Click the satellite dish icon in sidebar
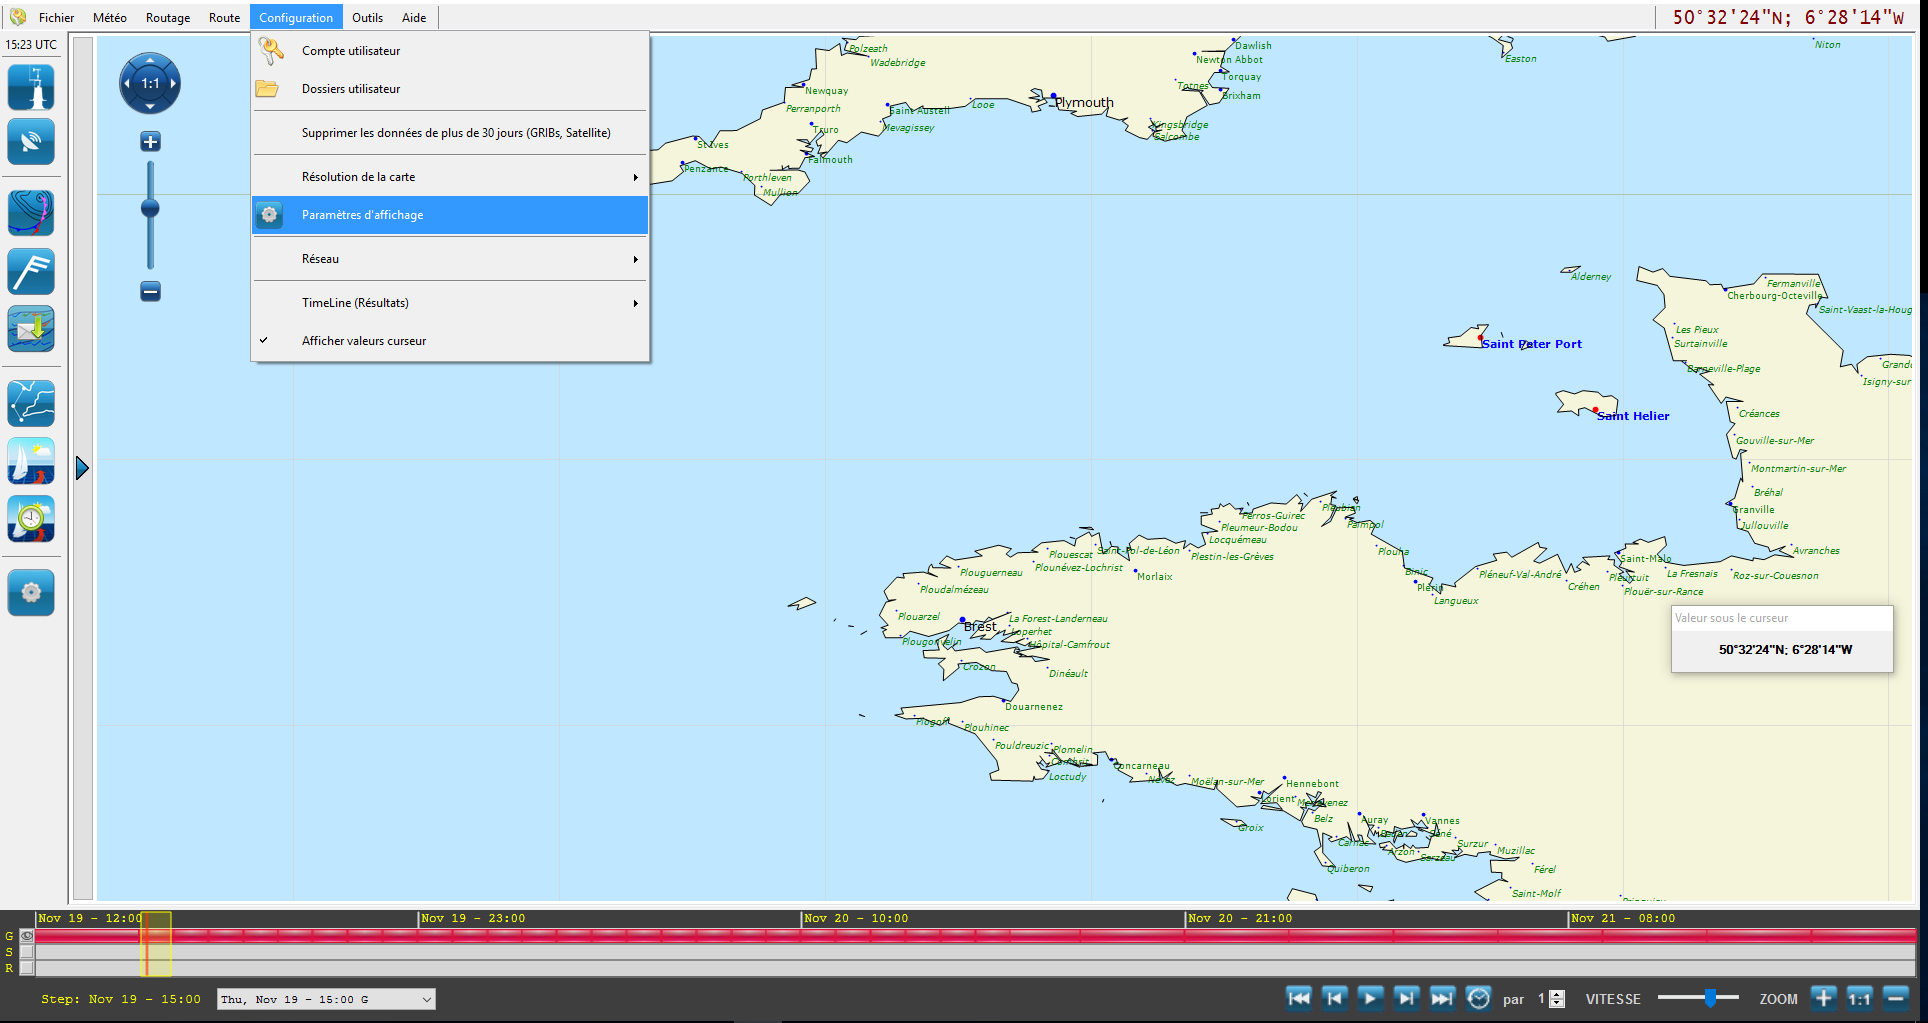The width and height of the screenshot is (1928, 1023). 31,142
